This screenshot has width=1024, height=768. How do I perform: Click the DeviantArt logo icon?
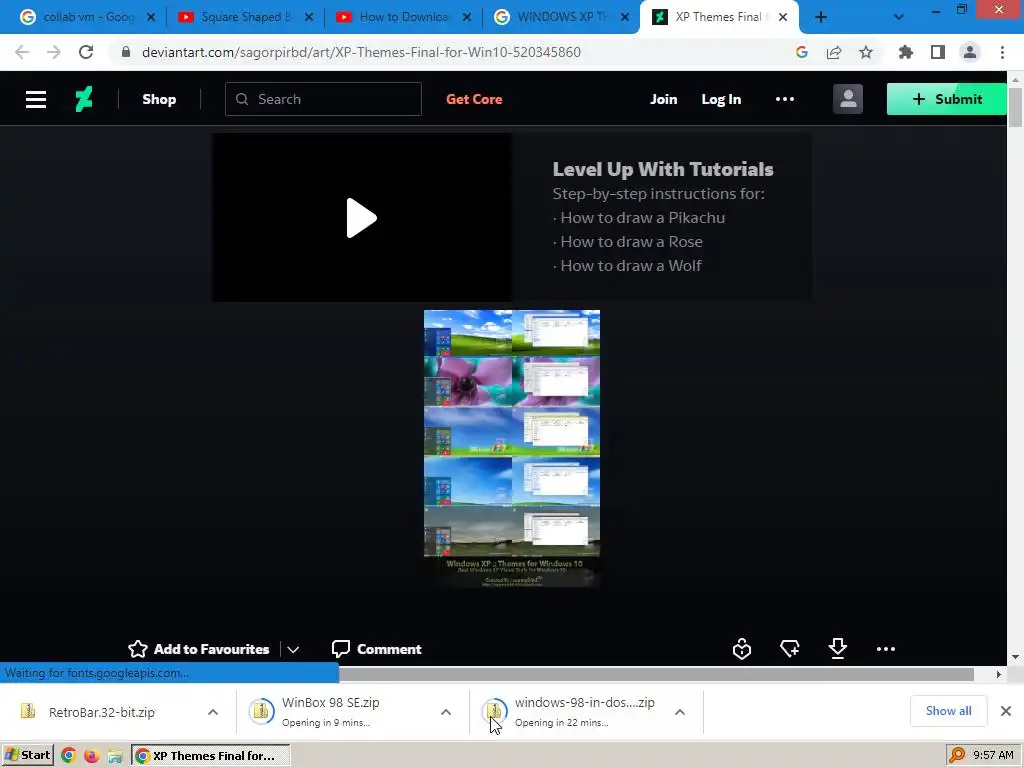point(84,99)
